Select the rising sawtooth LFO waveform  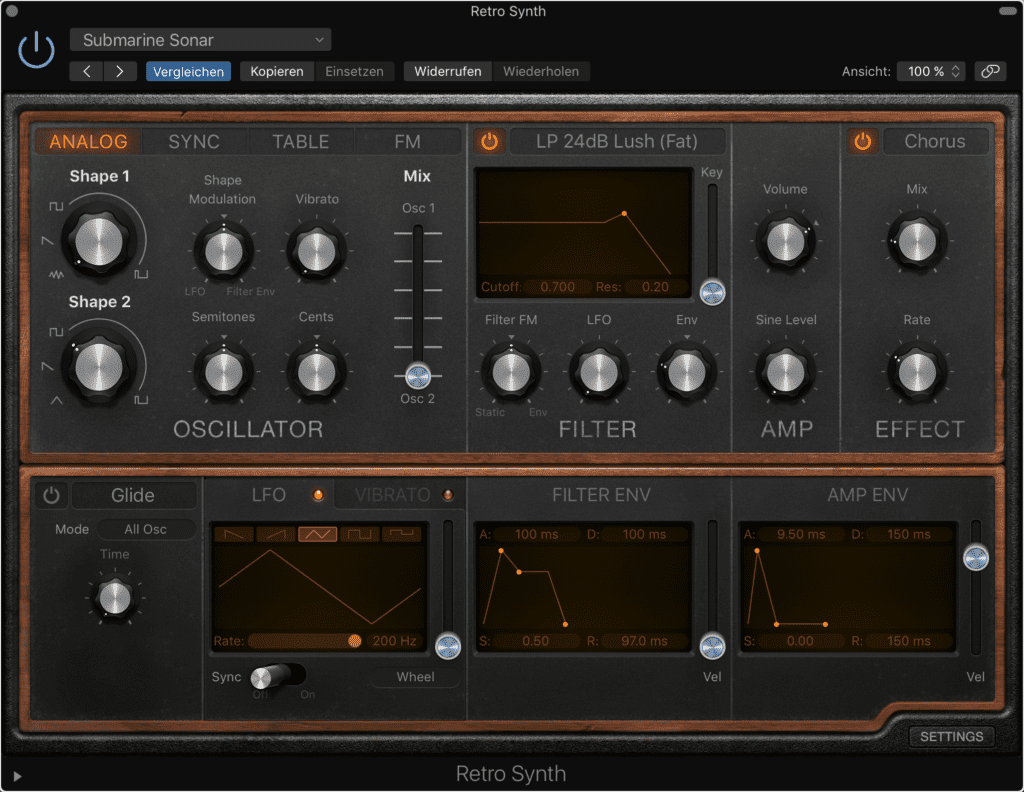[x=277, y=536]
